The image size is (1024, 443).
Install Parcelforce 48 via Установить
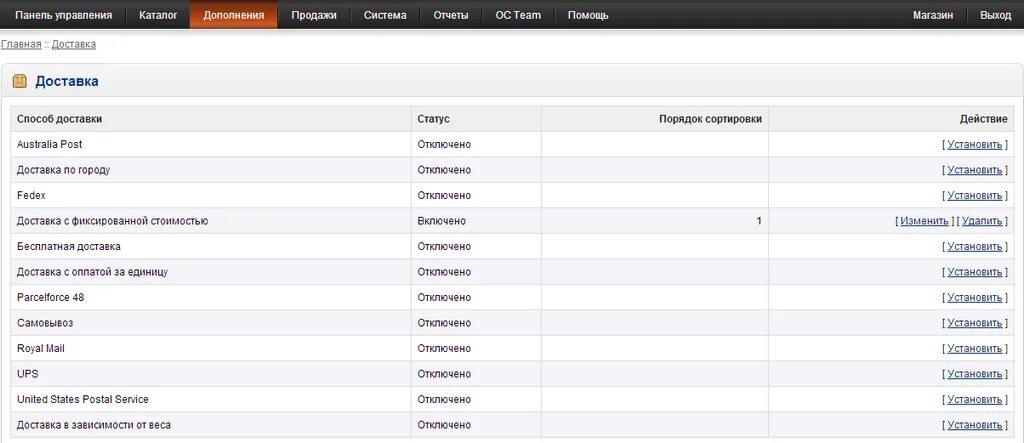pyautogui.click(x=974, y=297)
